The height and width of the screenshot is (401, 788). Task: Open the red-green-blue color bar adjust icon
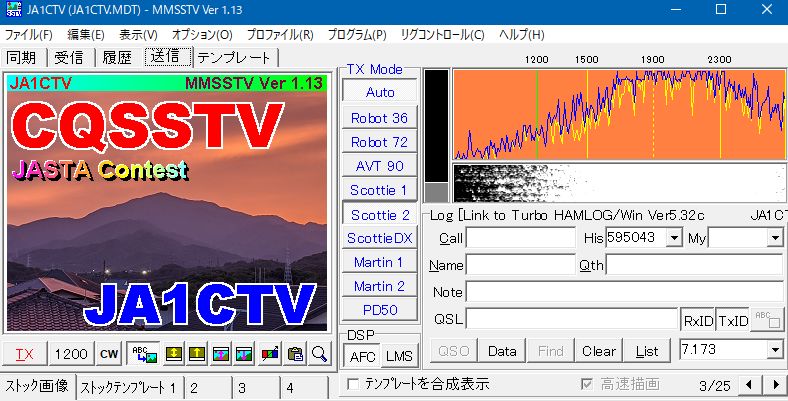point(270,354)
